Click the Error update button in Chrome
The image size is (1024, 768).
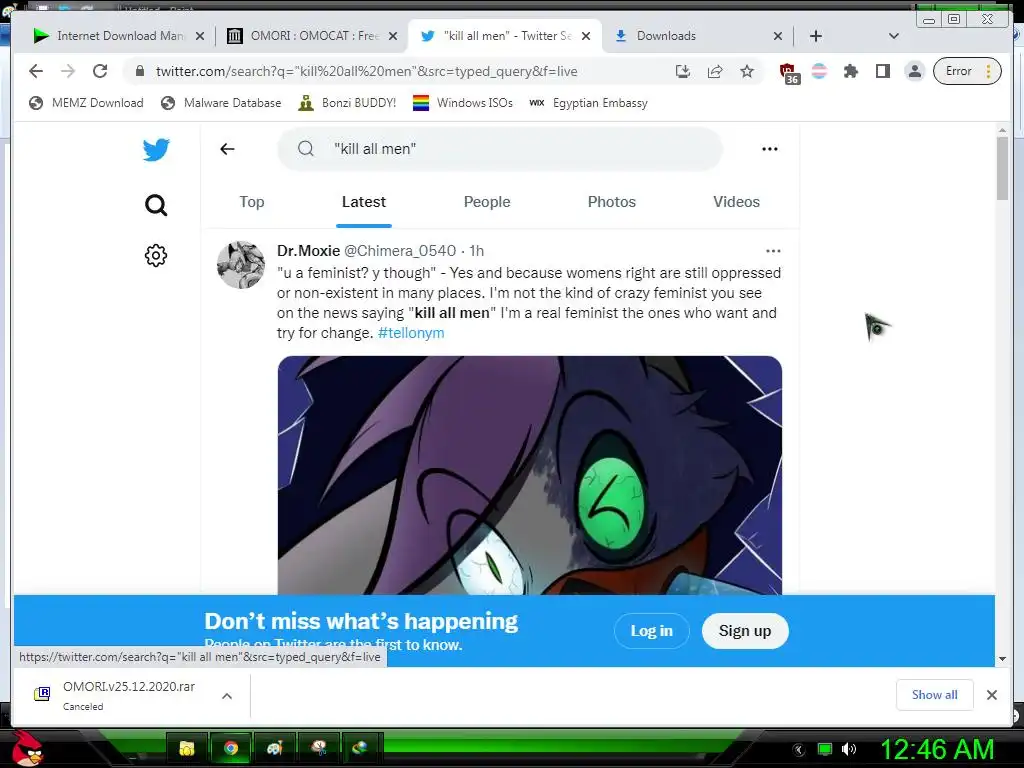point(967,71)
